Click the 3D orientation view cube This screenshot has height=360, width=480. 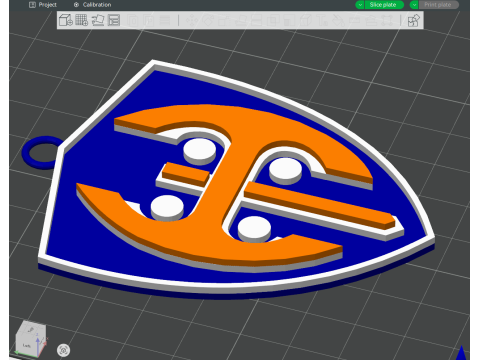point(31,339)
